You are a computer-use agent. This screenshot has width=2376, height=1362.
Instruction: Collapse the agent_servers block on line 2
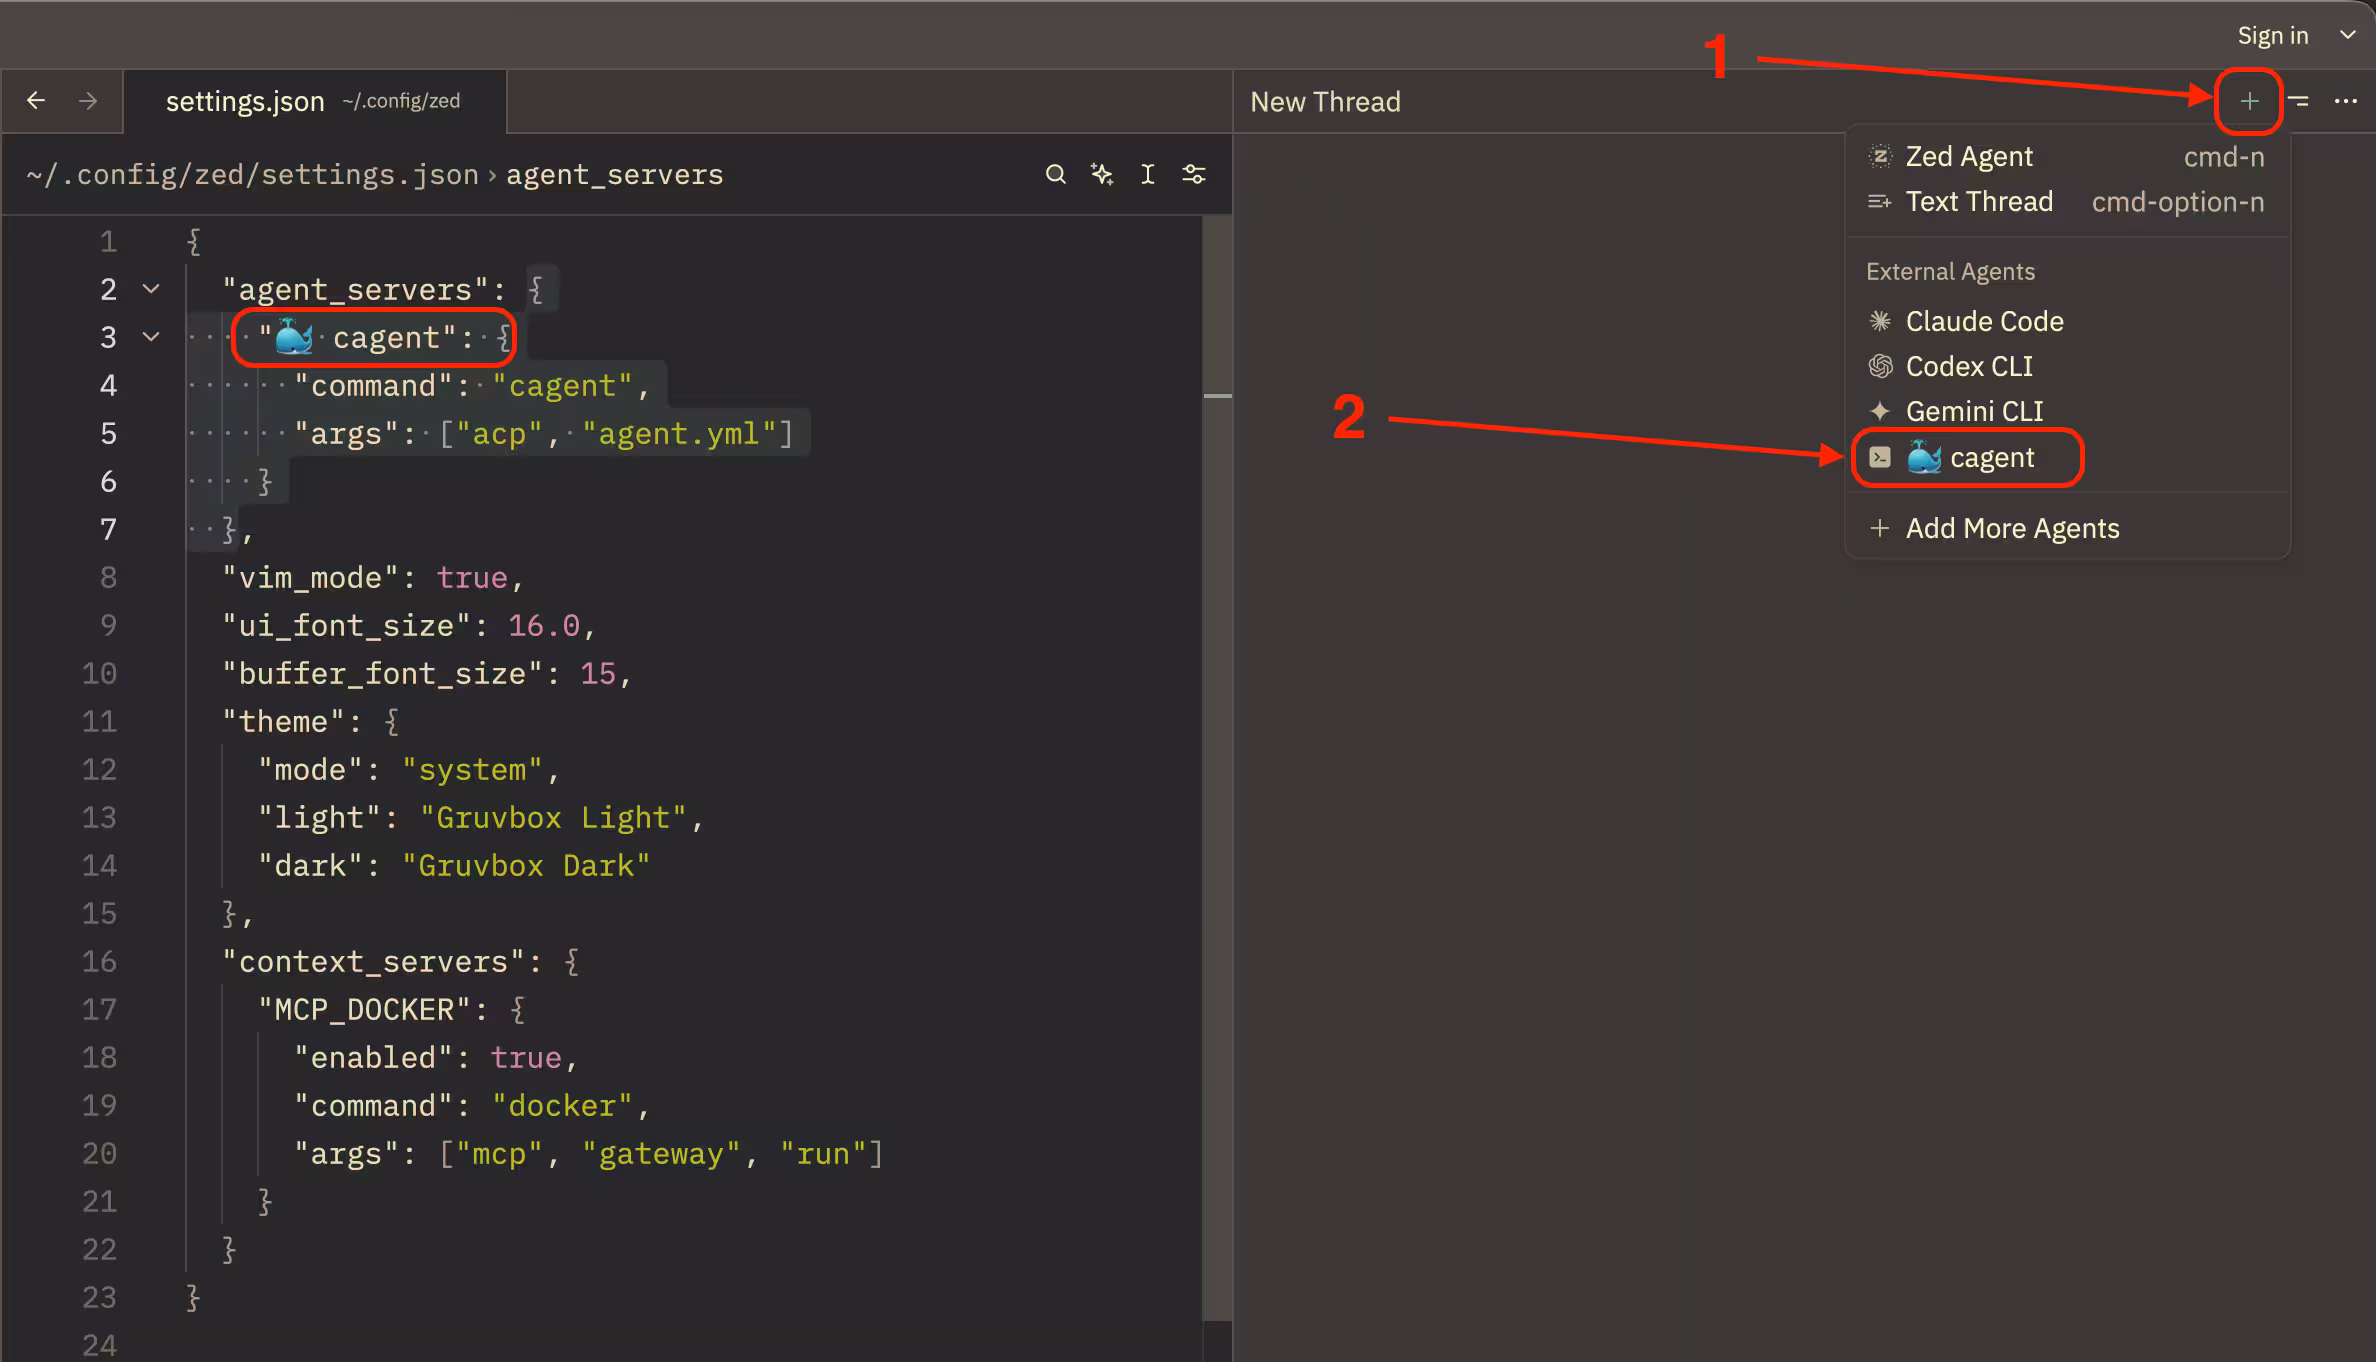coord(150,289)
